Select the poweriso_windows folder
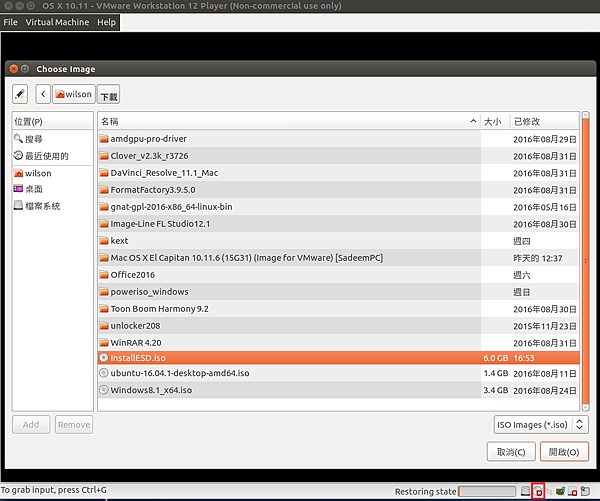600x501 pixels. coord(338,292)
